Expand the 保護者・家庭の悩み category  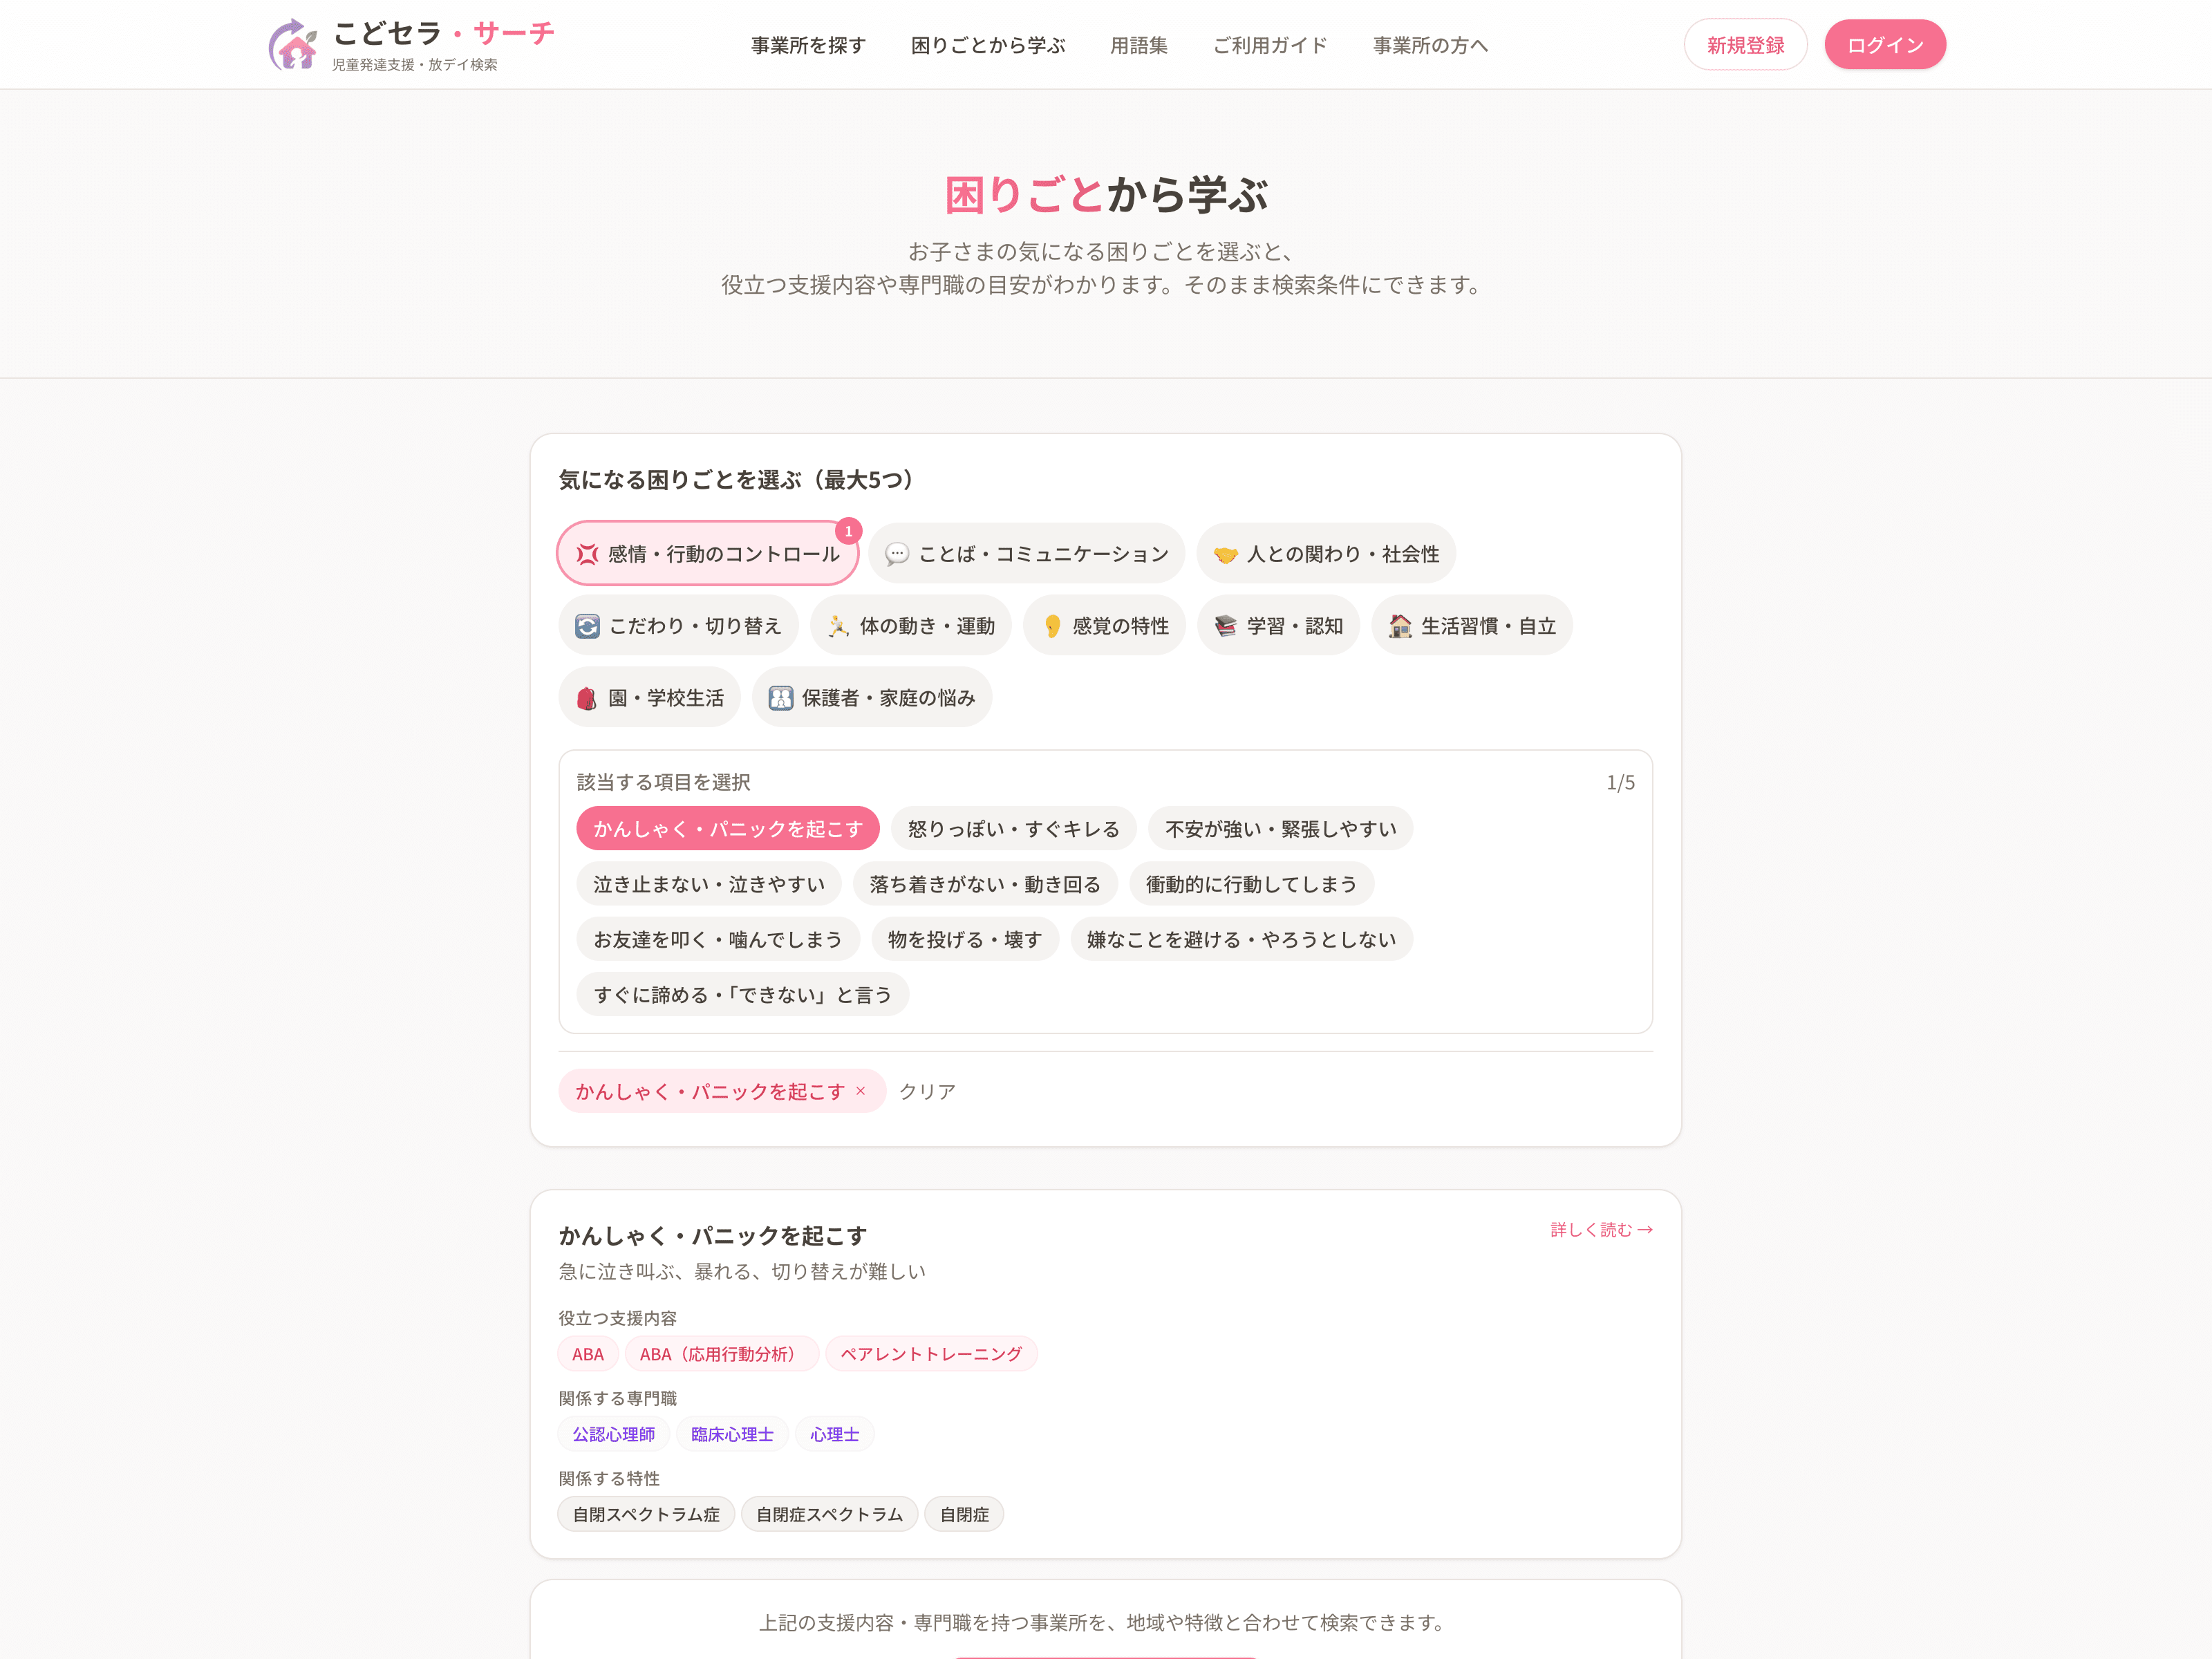coord(872,698)
